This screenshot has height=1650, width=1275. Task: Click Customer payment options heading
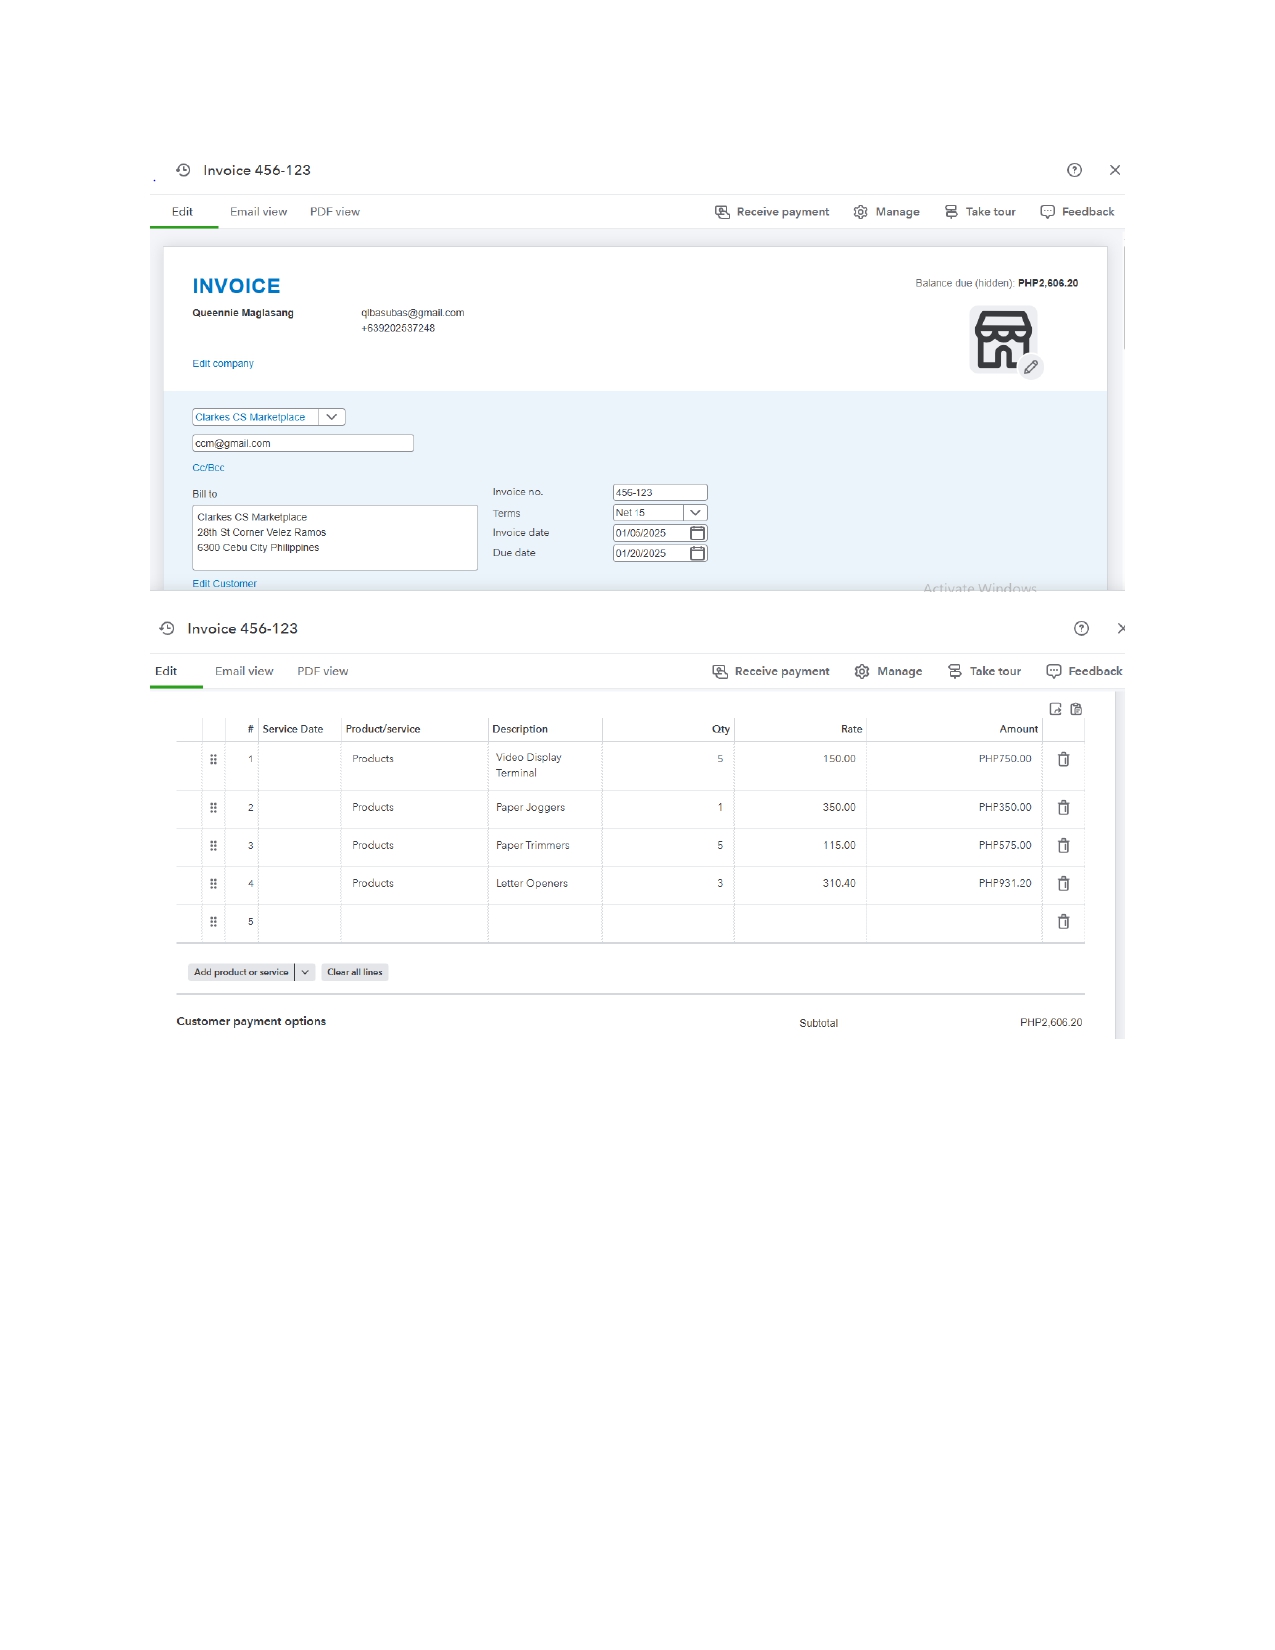[251, 1021]
